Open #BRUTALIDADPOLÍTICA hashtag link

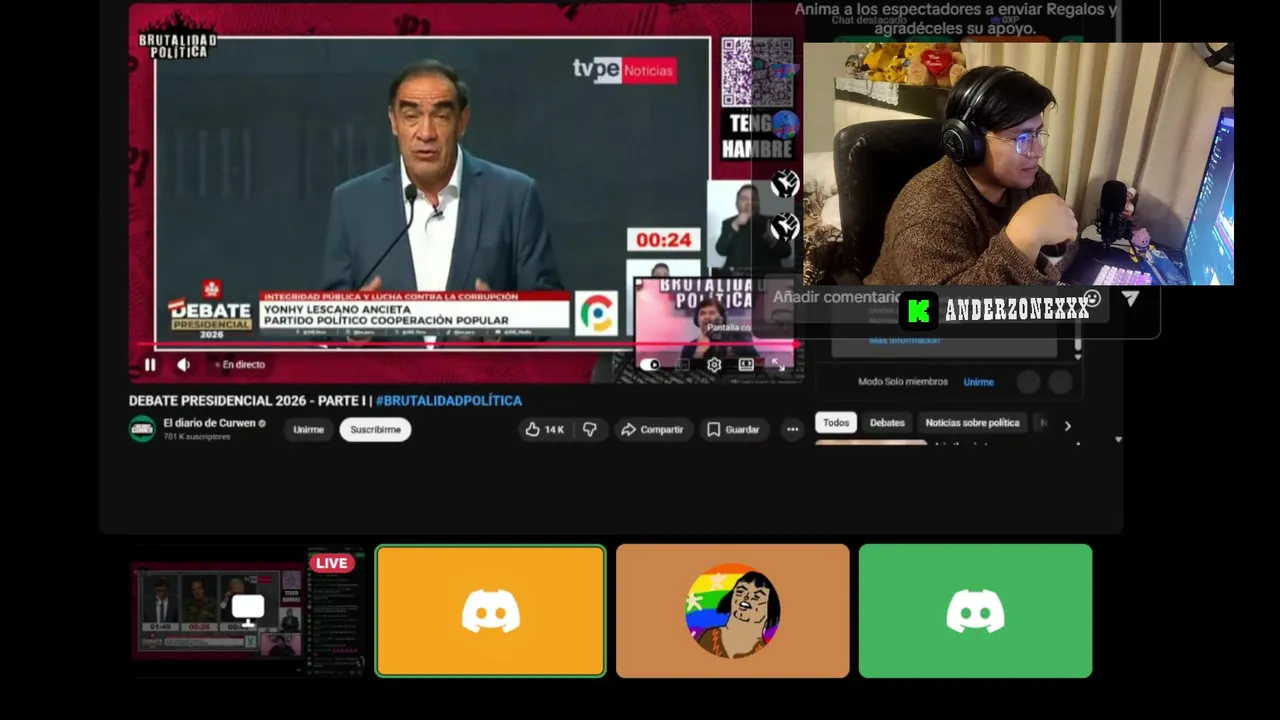click(449, 401)
